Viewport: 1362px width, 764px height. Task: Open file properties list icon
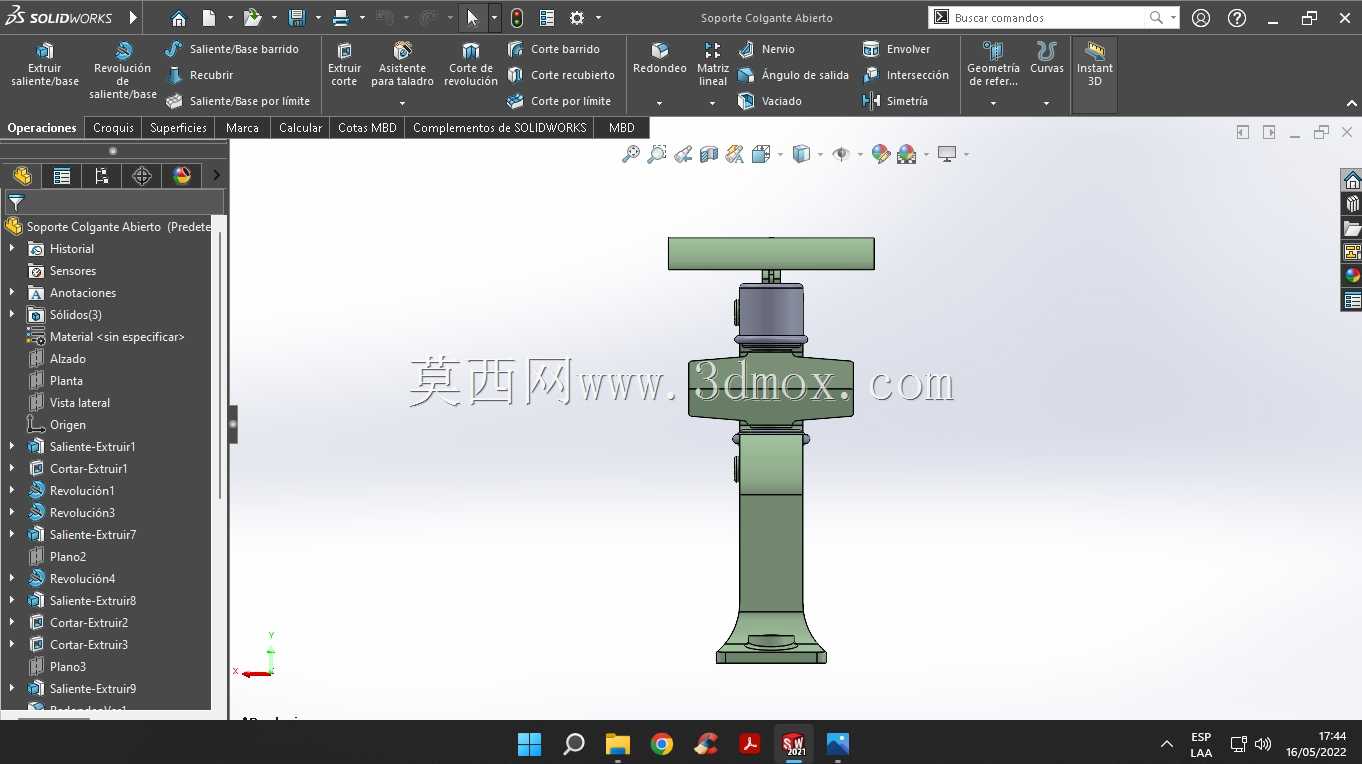(547, 18)
